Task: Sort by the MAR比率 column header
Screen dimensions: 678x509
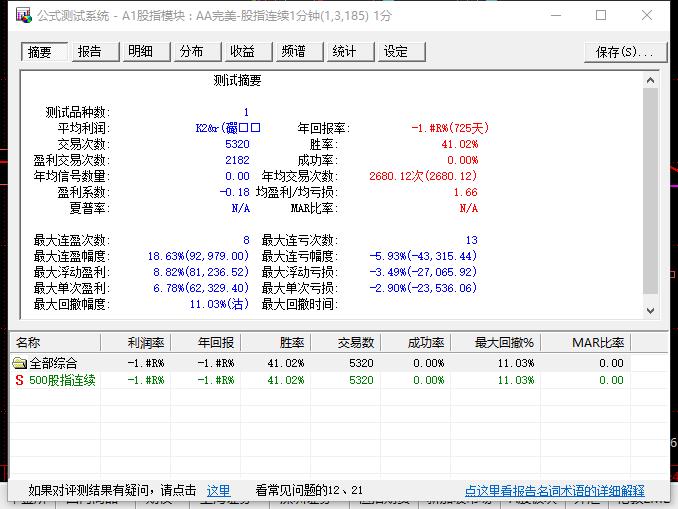Action: 586,343
